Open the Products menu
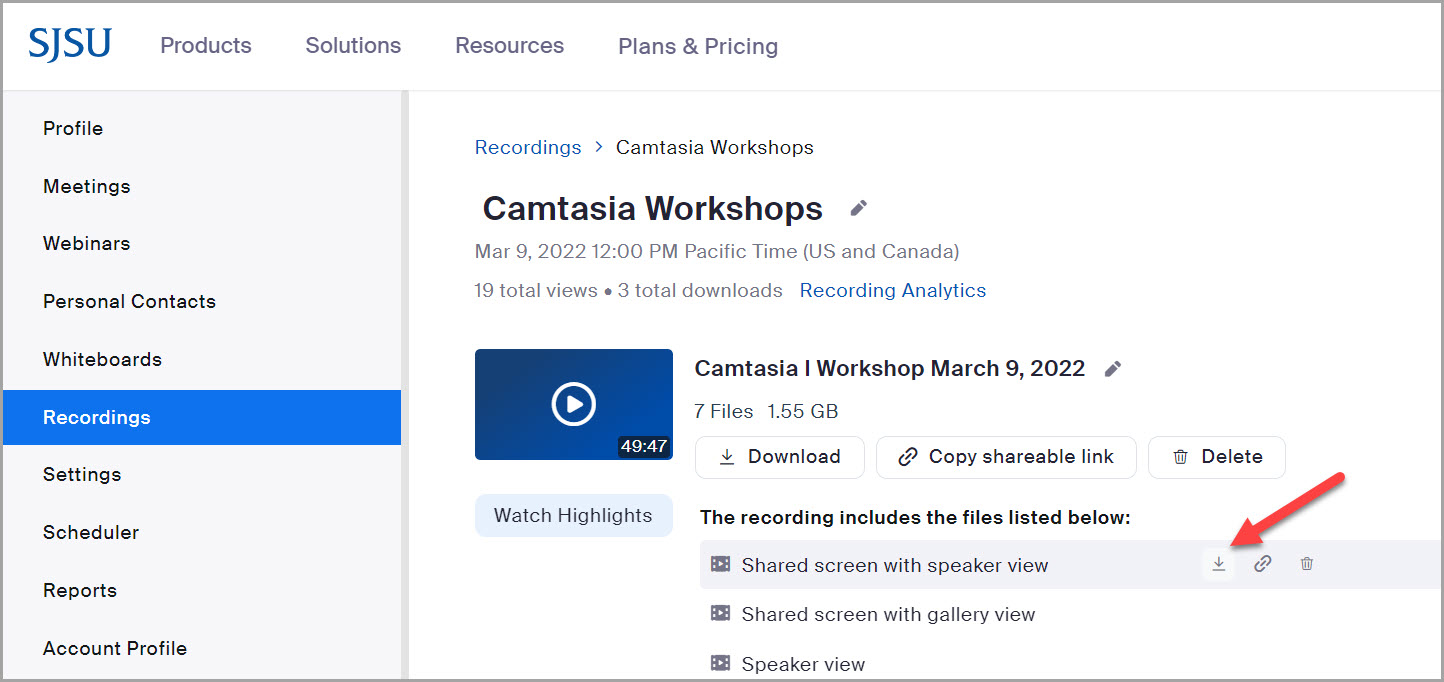 [206, 46]
